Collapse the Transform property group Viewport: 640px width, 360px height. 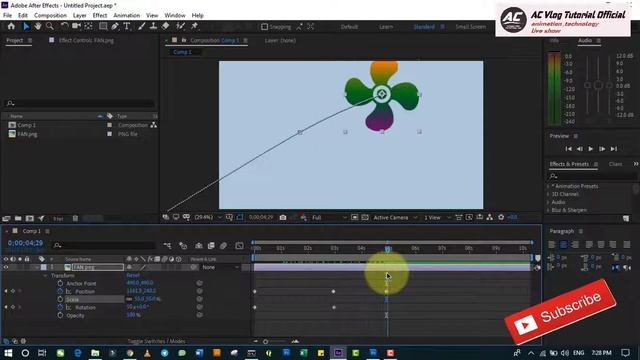(45, 276)
